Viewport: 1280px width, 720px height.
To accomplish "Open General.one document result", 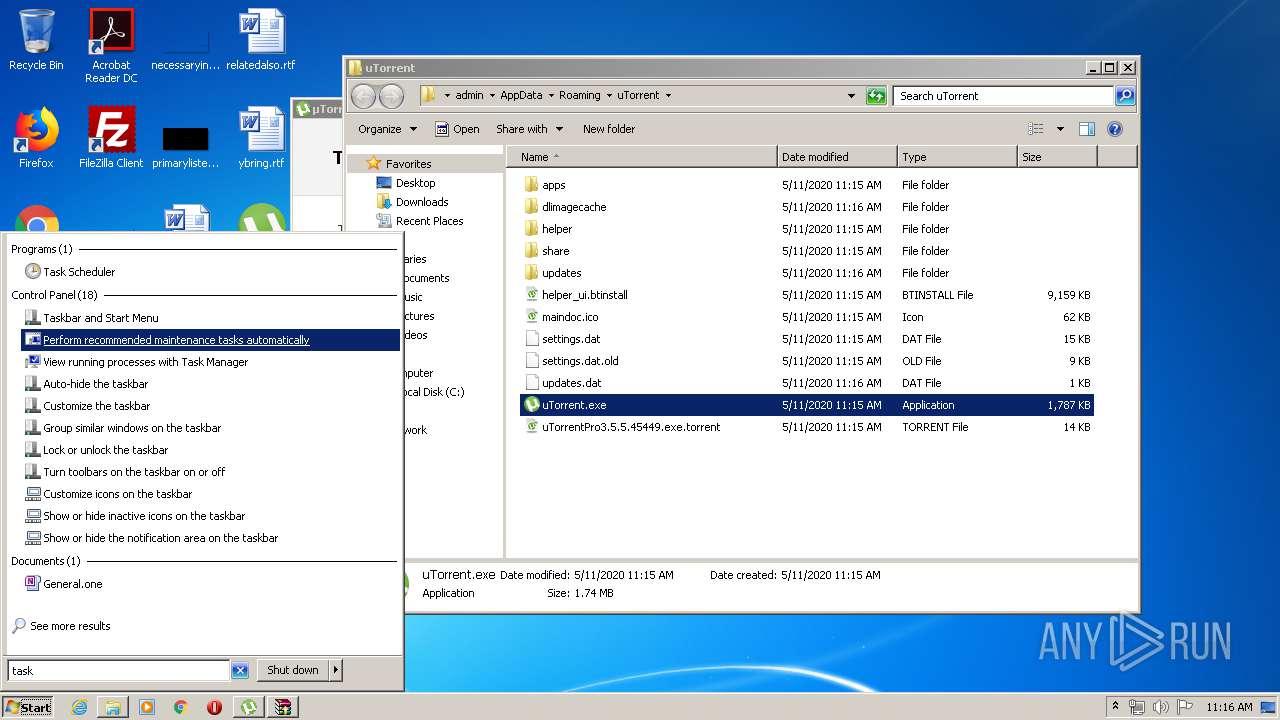I will (x=64, y=584).
